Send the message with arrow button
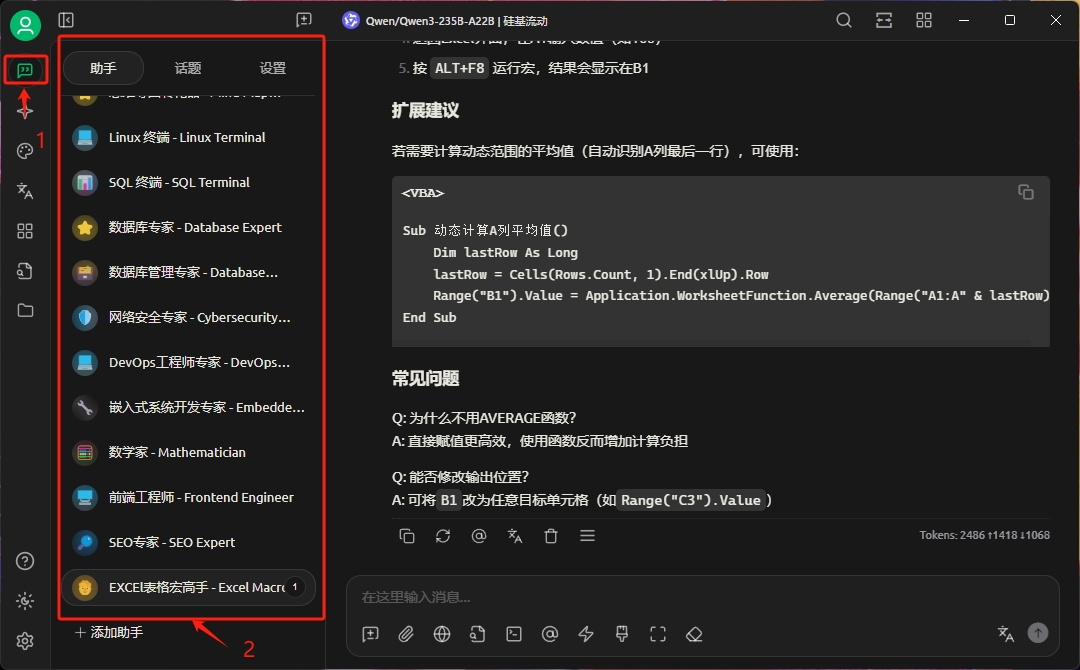 (x=1038, y=633)
